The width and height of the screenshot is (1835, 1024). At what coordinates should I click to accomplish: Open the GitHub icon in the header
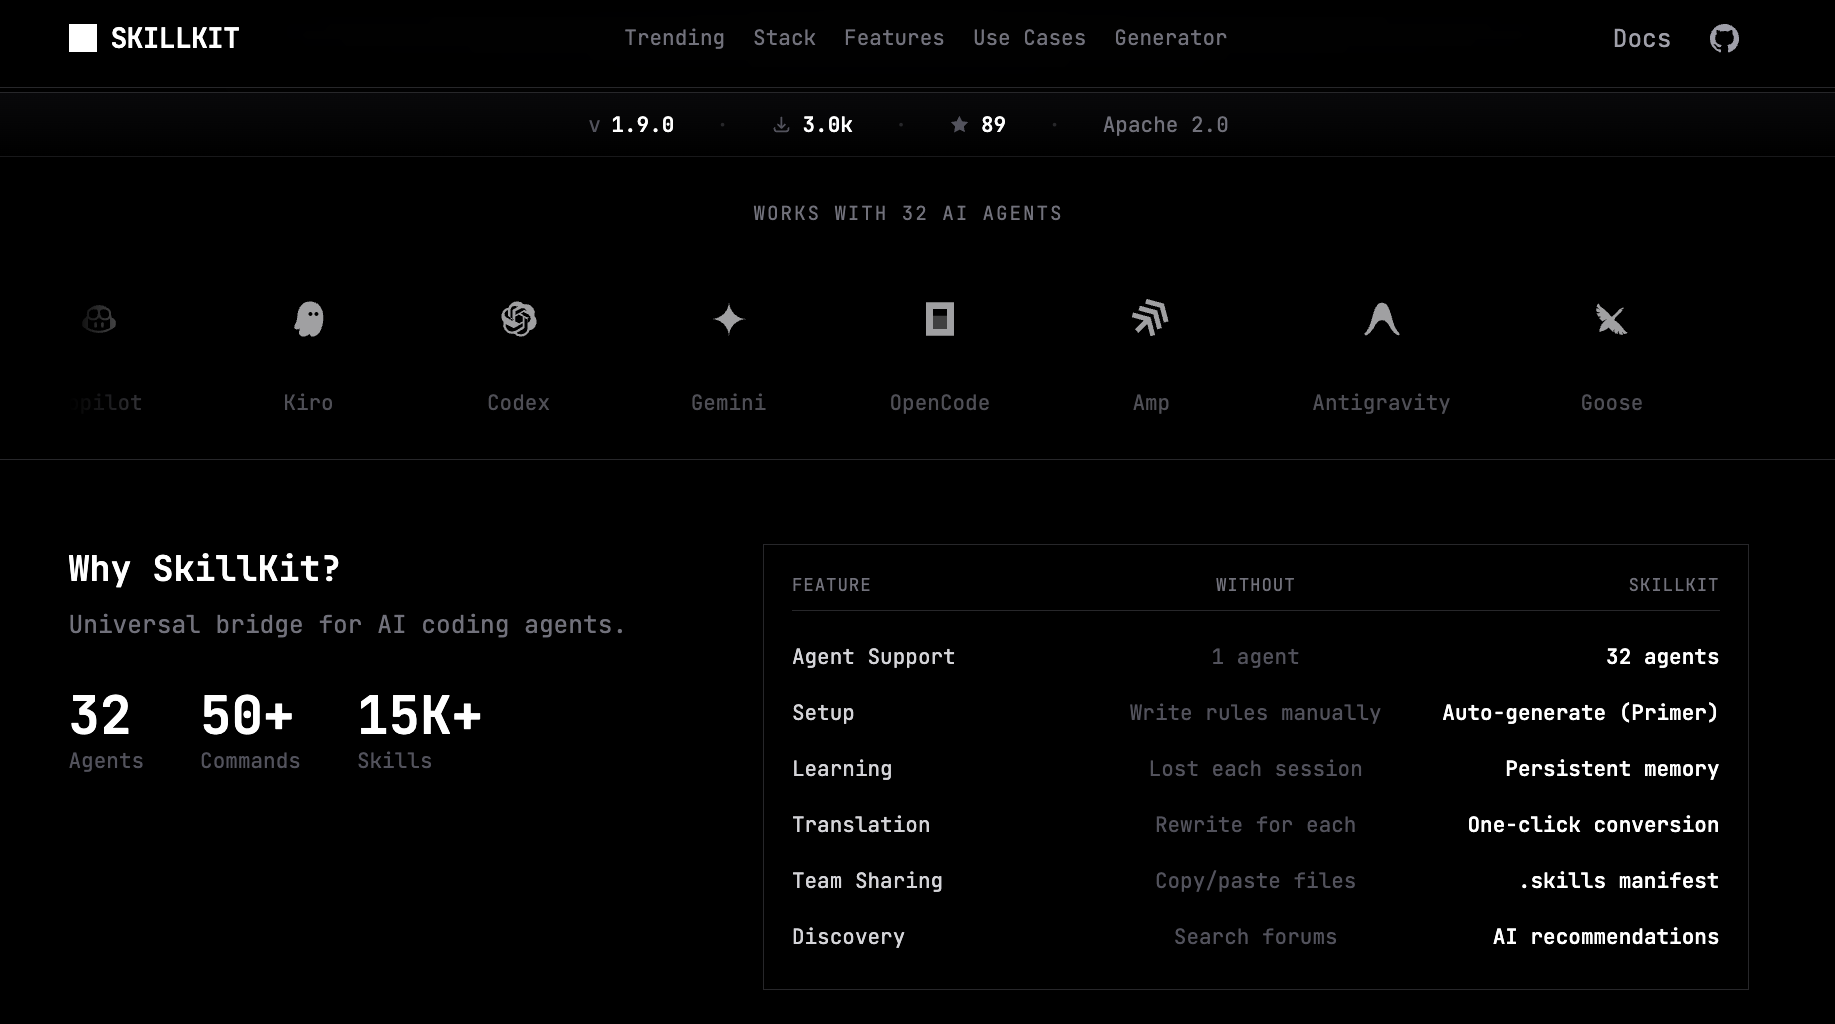coord(1724,38)
